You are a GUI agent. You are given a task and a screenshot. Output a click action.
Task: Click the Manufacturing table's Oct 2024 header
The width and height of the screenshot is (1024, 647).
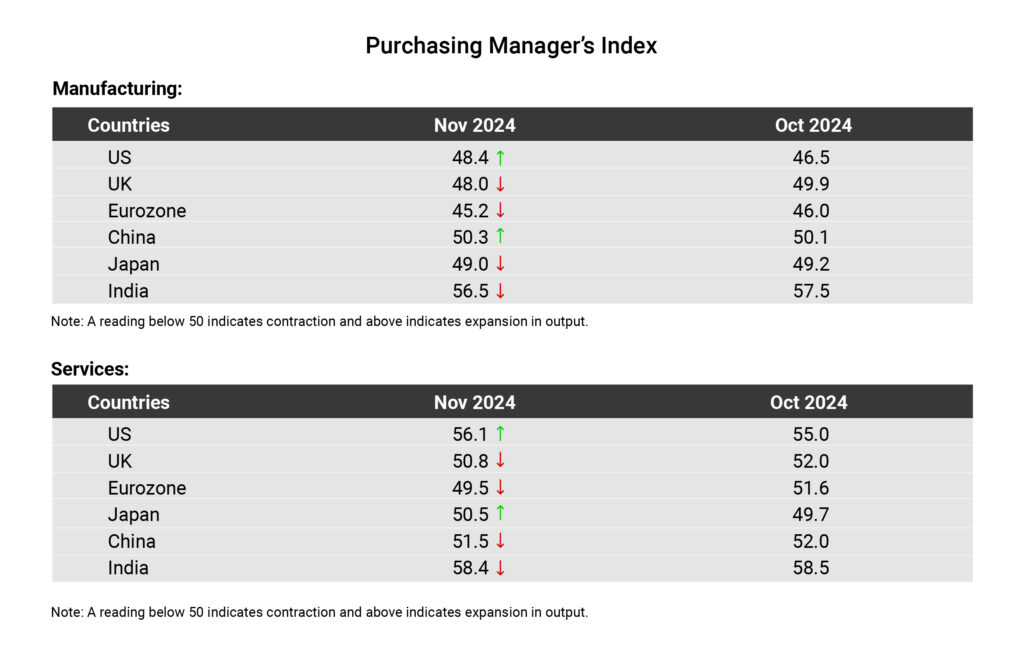tap(813, 125)
